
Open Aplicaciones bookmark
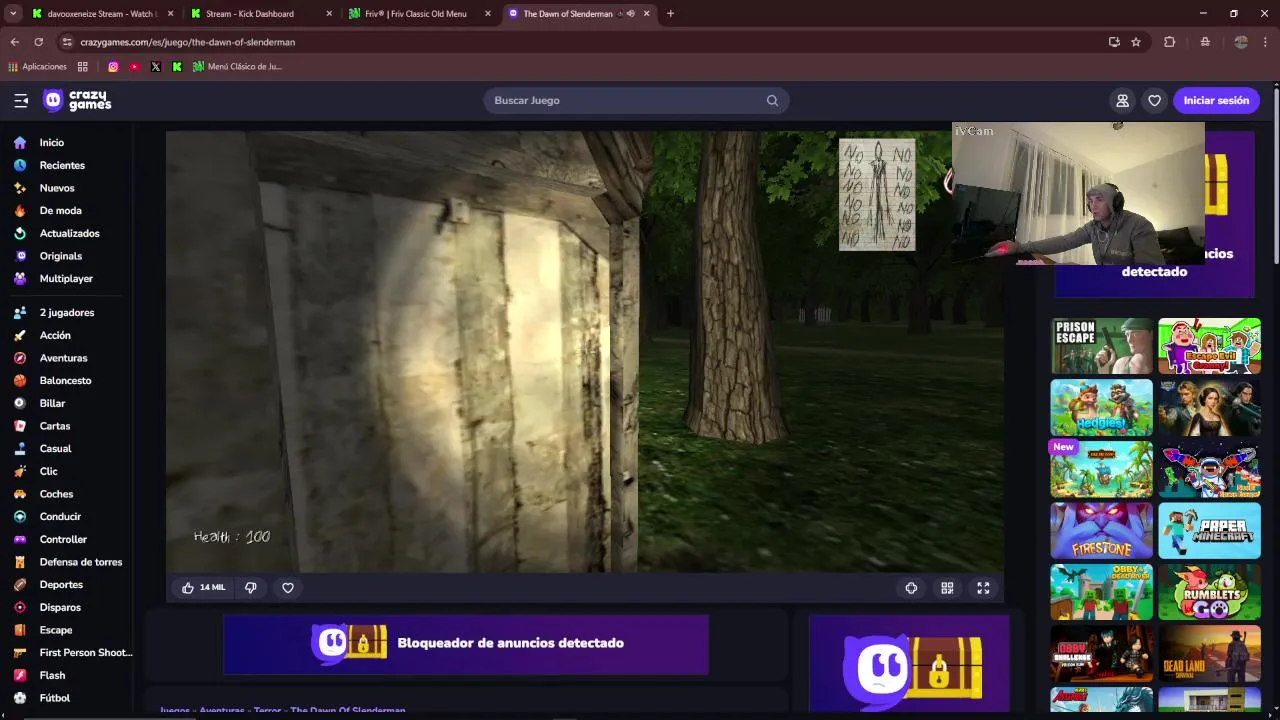pos(38,67)
